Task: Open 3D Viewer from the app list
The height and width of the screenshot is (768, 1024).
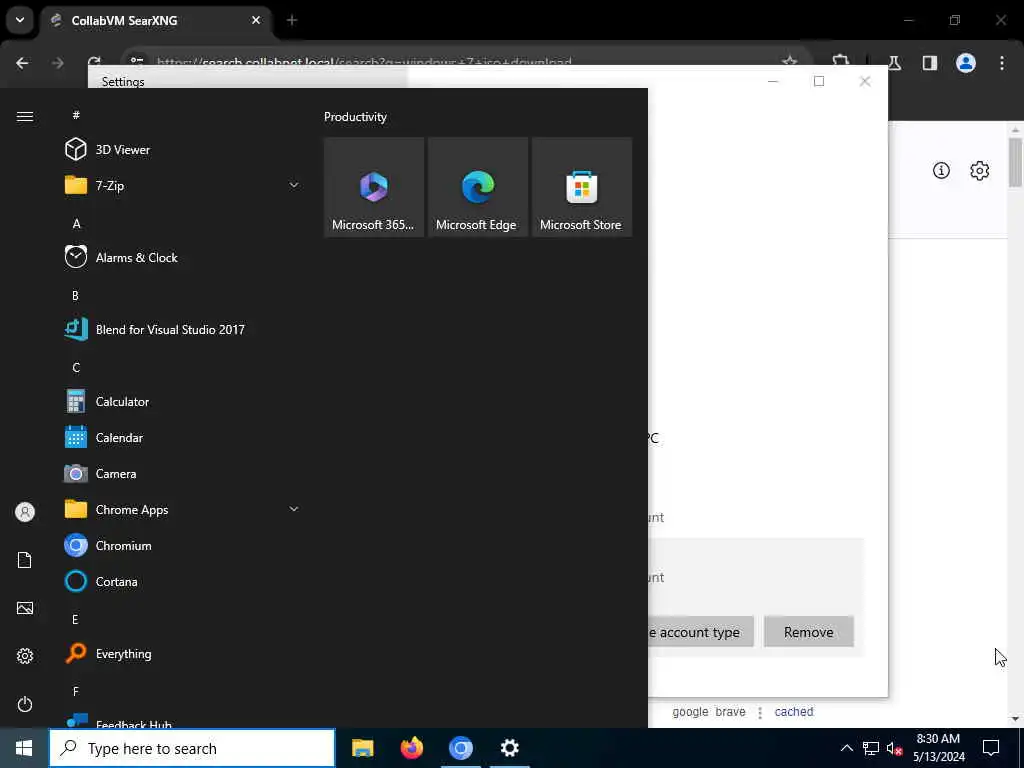Action: coord(184,150)
